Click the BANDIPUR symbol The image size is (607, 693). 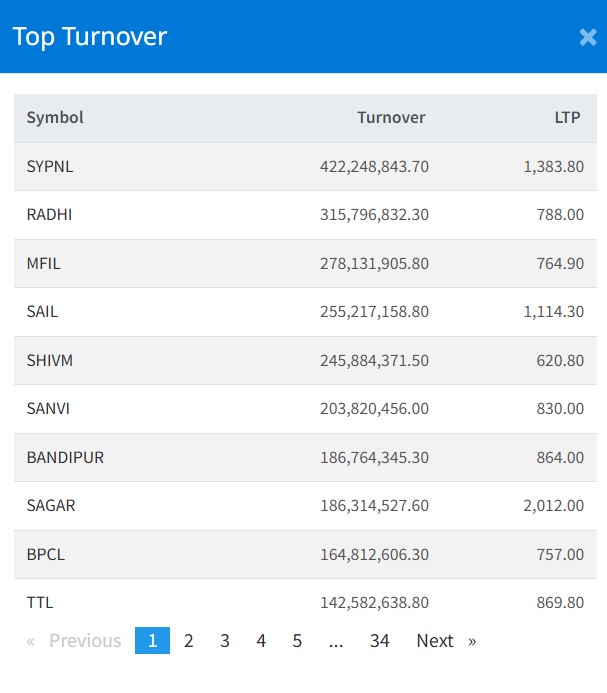pyautogui.click(x=65, y=457)
